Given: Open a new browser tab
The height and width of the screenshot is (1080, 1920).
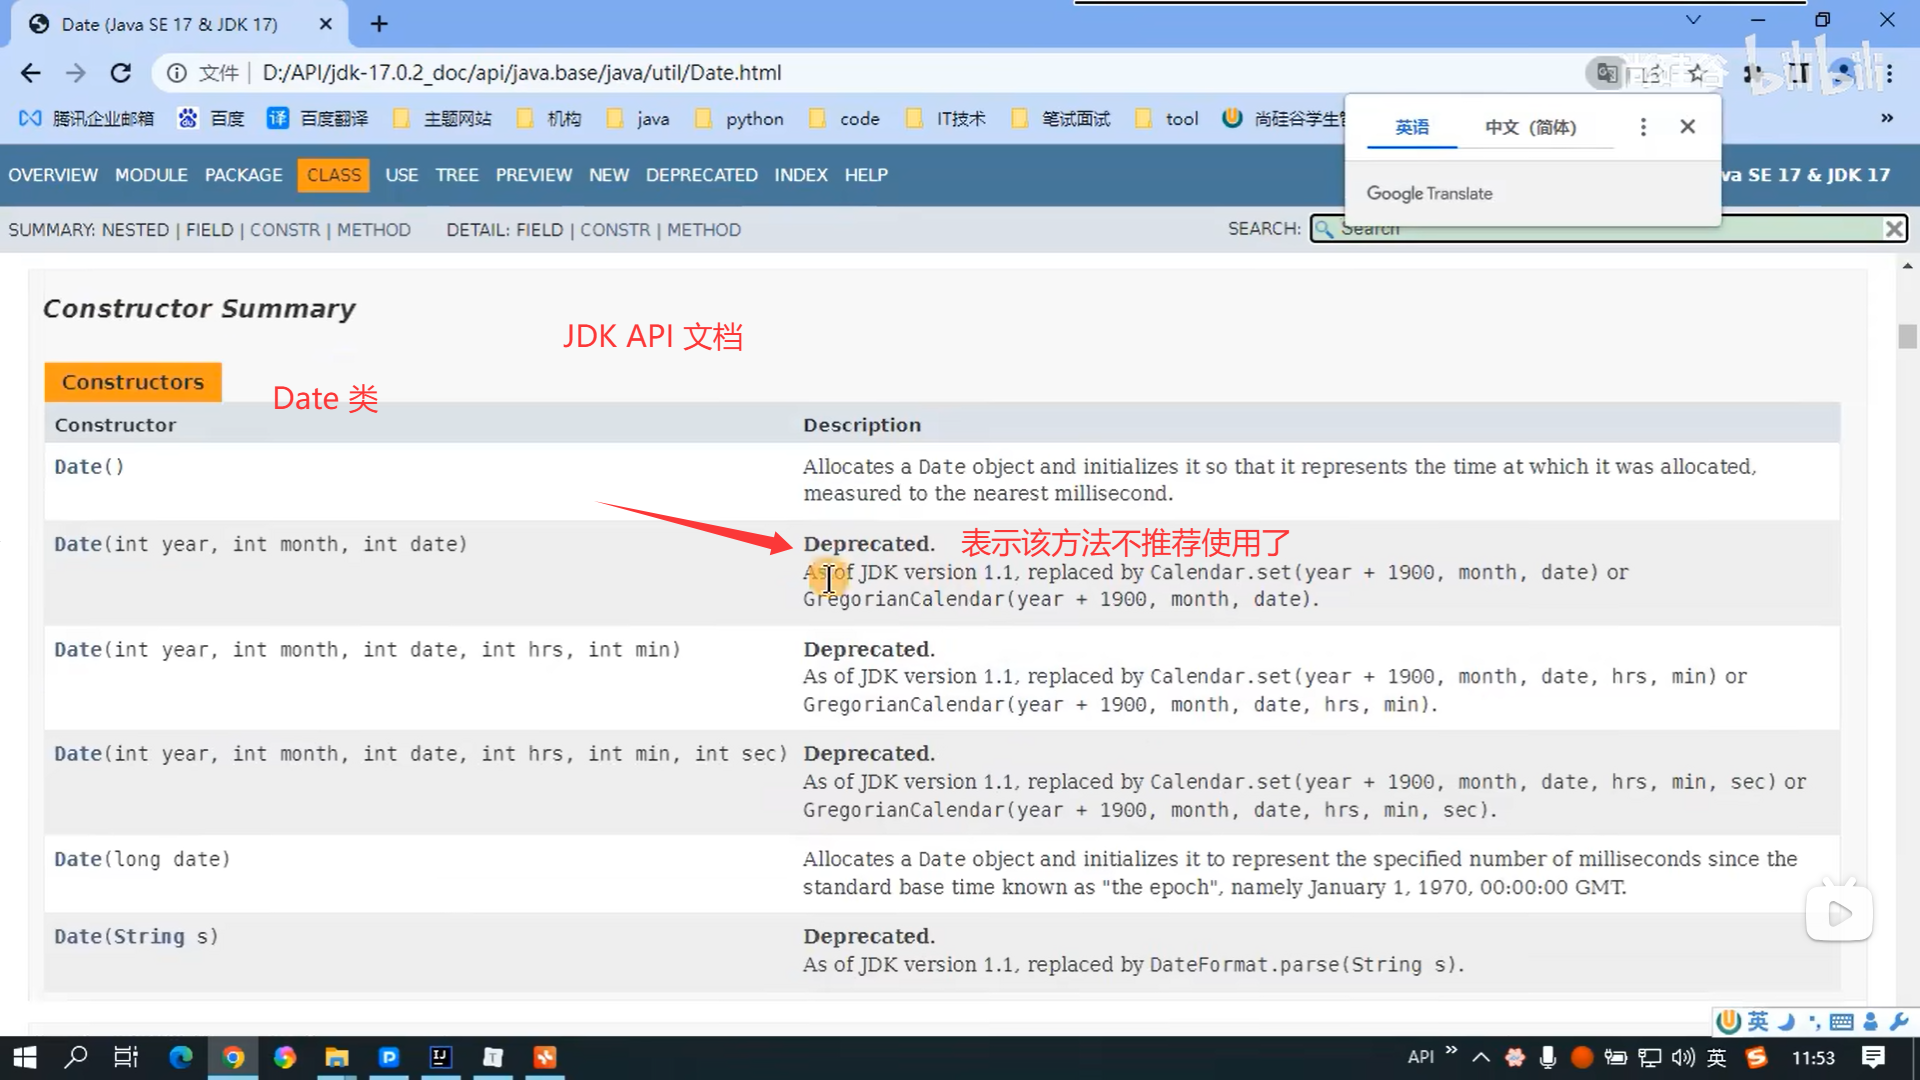Looking at the screenshot, I should point(379,24).
